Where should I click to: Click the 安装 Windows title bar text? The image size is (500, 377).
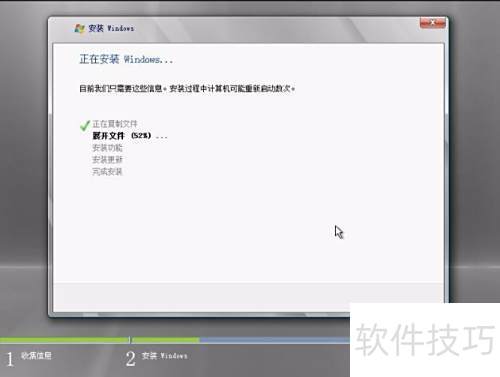111,28
